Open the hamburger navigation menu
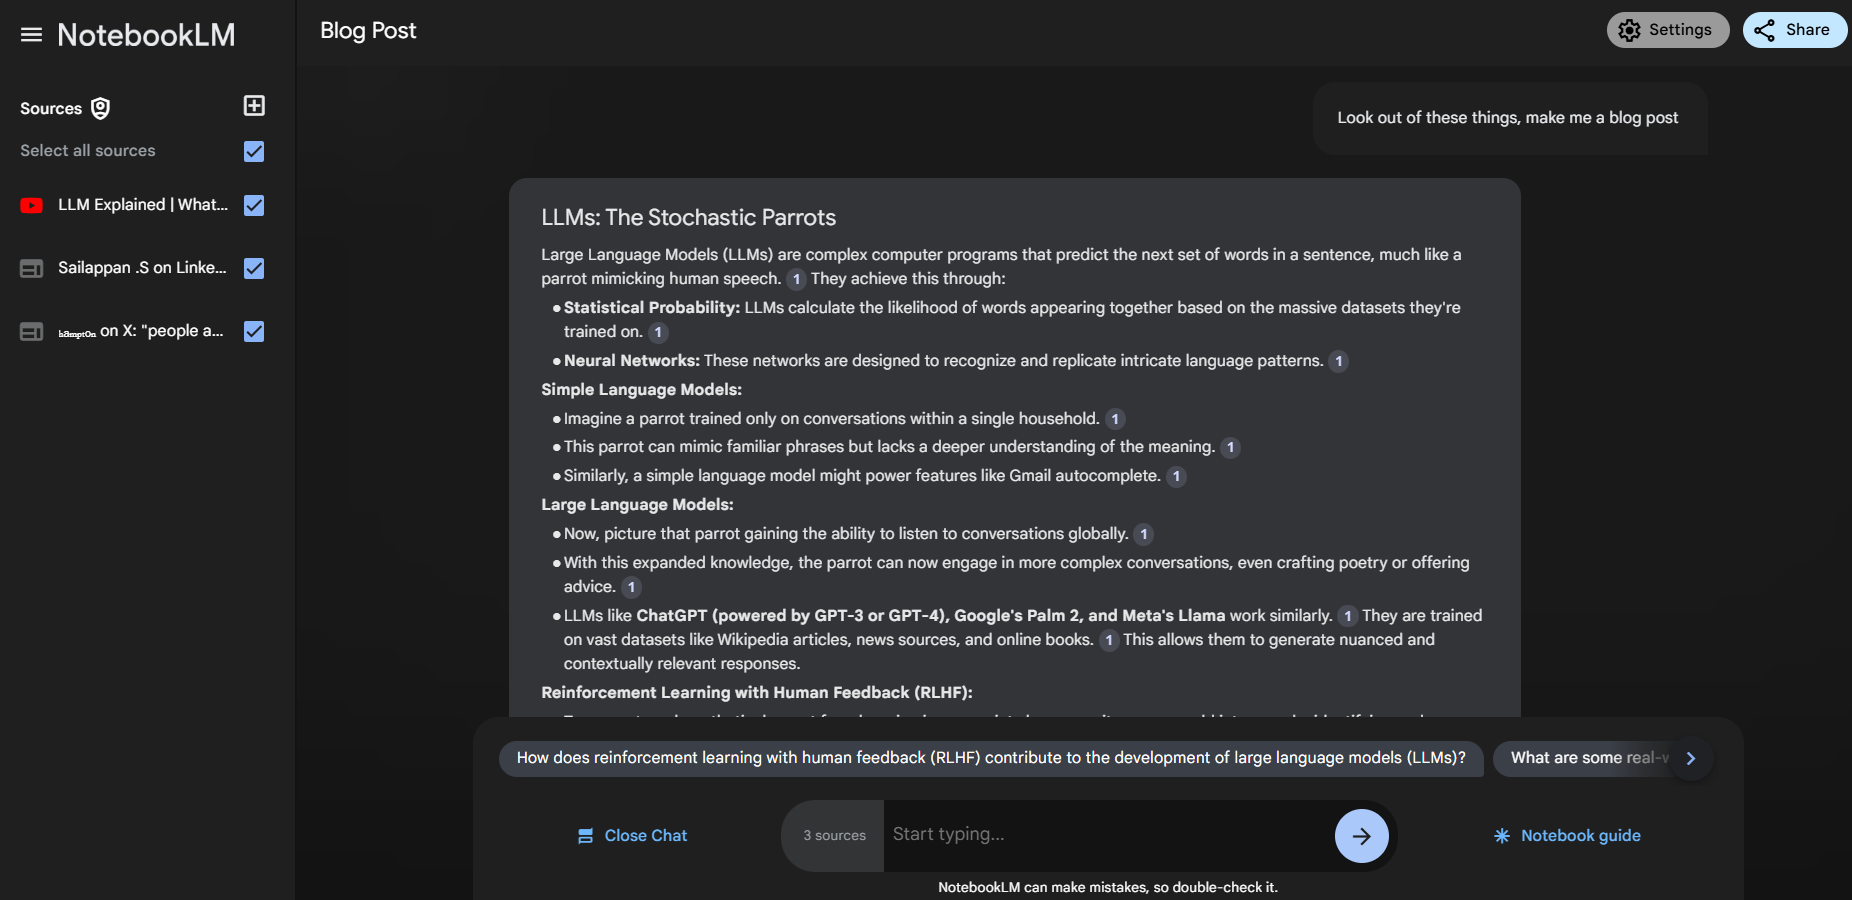 coord(31,35)
